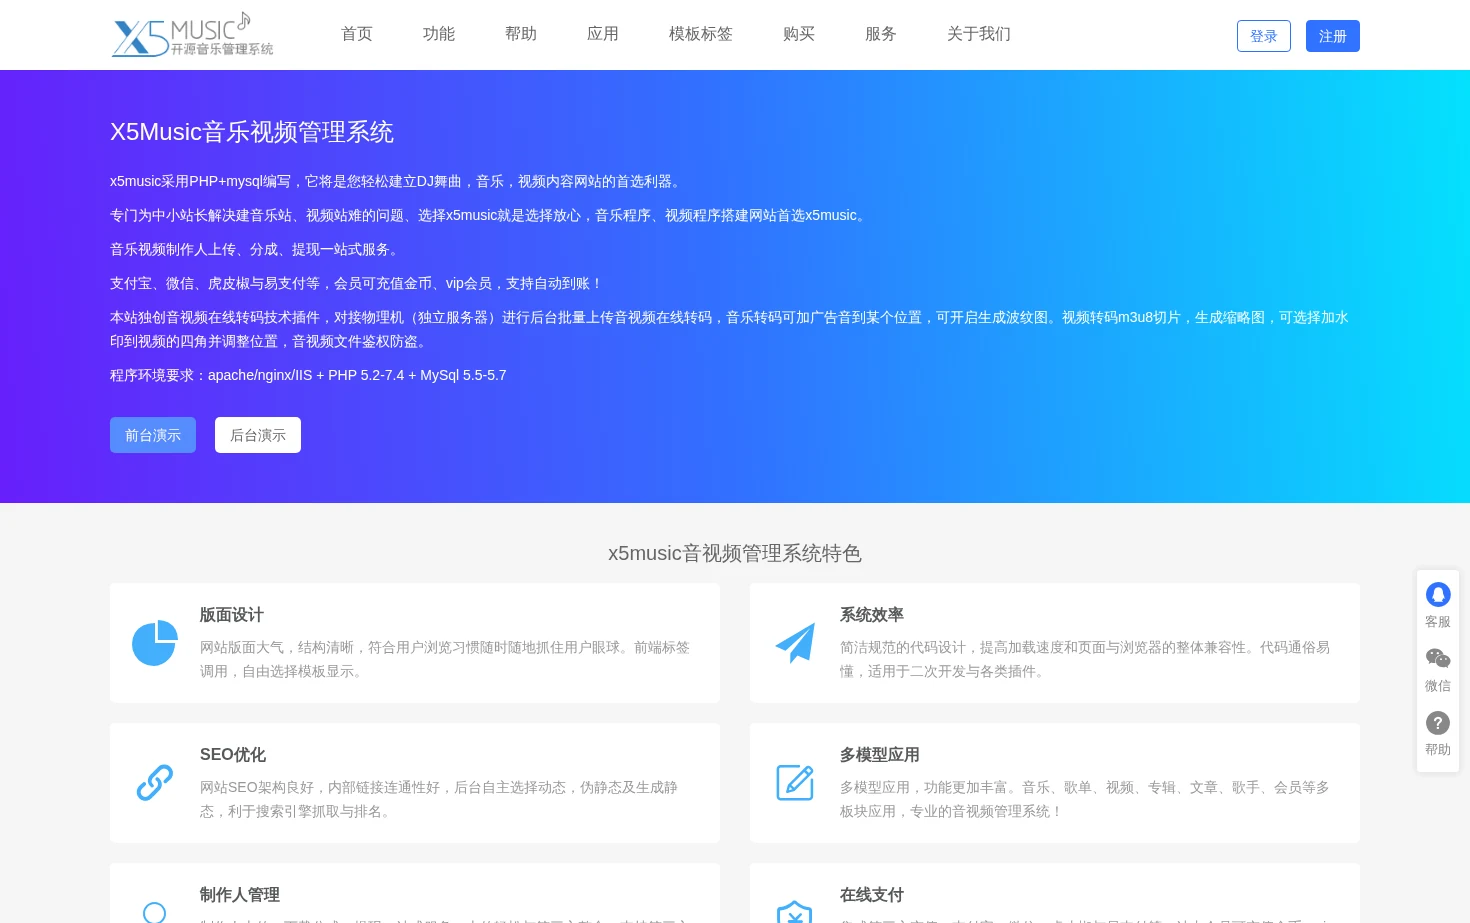Click the 帮助 question mark icon

click(1438, 723)
